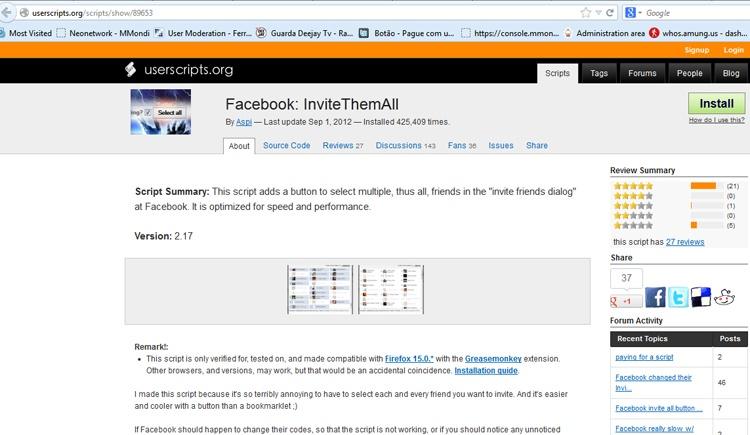750x435 pixels.
Task: Click the bookmark star icon in address bar
Action: click(x=586, y=13)
